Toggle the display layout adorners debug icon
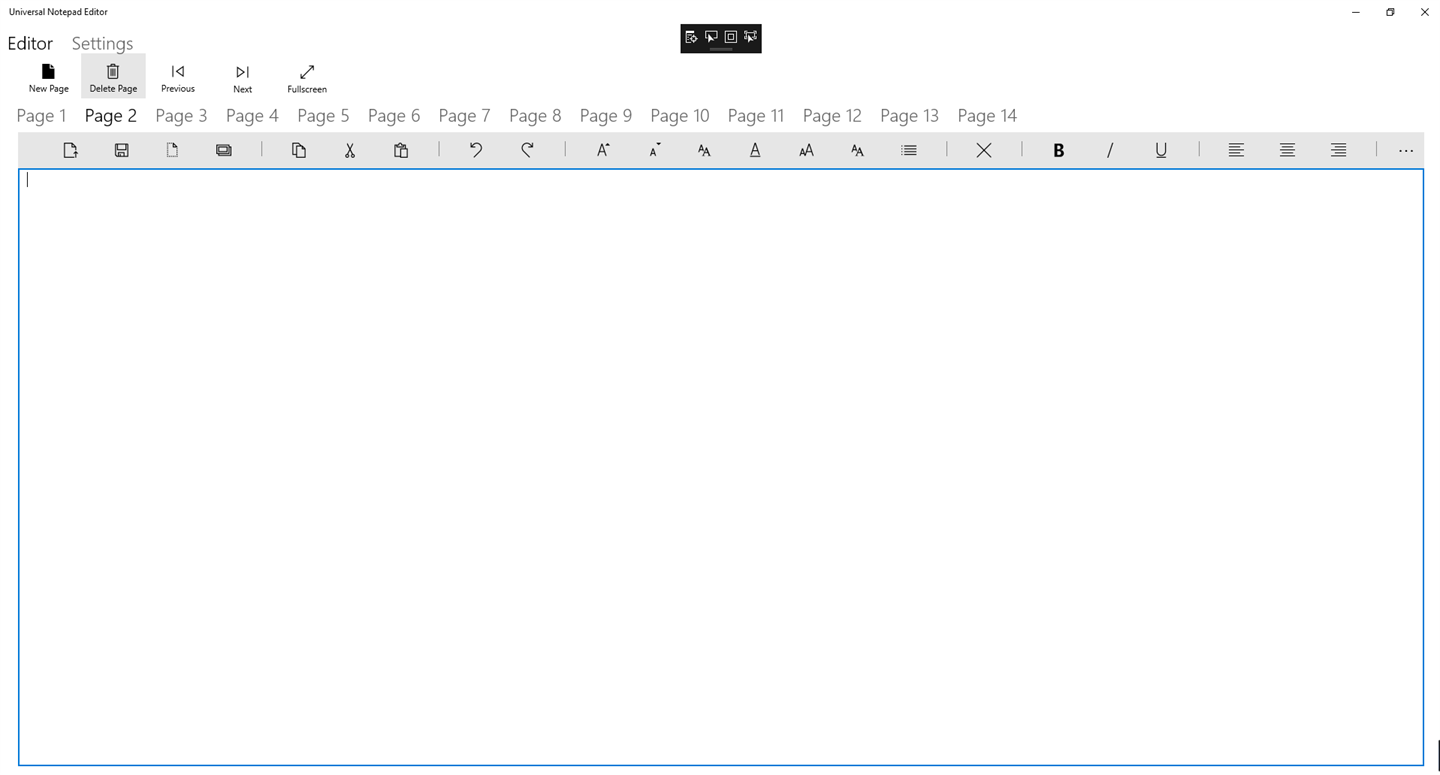Viewport: 1440px width, 775px height. click(731, 37)
